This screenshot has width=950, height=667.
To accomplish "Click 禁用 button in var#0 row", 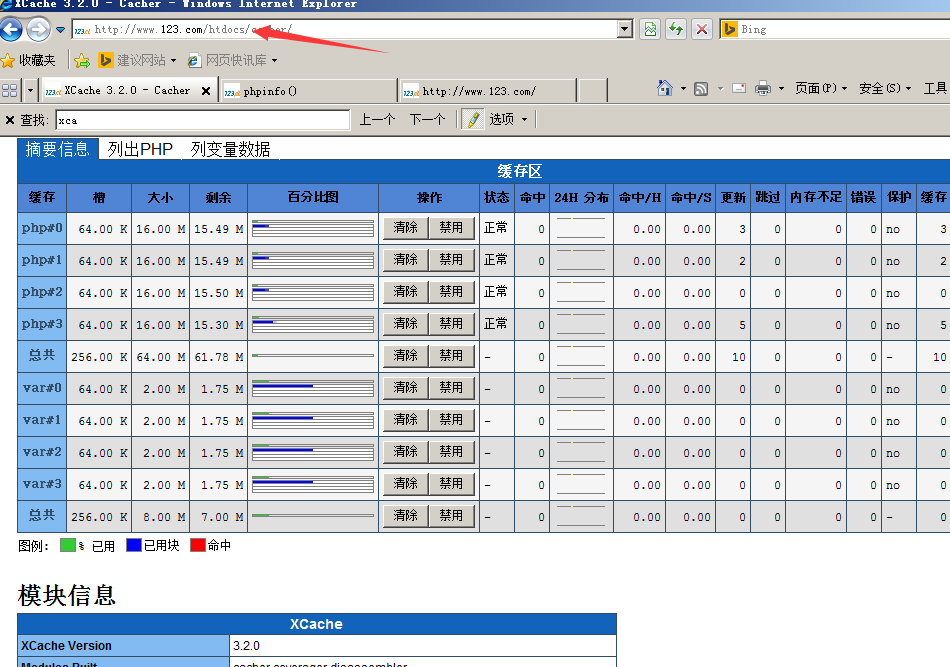I will (x=451, y=388).
